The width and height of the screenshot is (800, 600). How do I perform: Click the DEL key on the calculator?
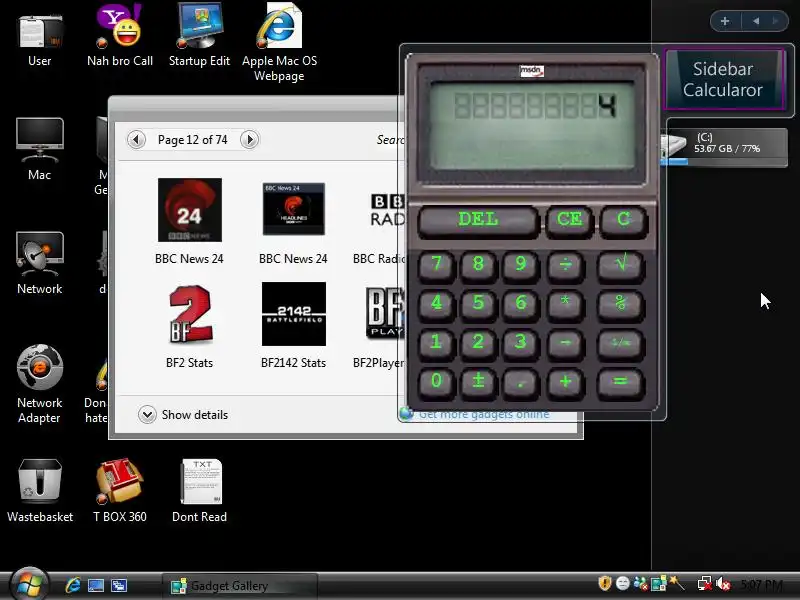(x=478, y=221)
